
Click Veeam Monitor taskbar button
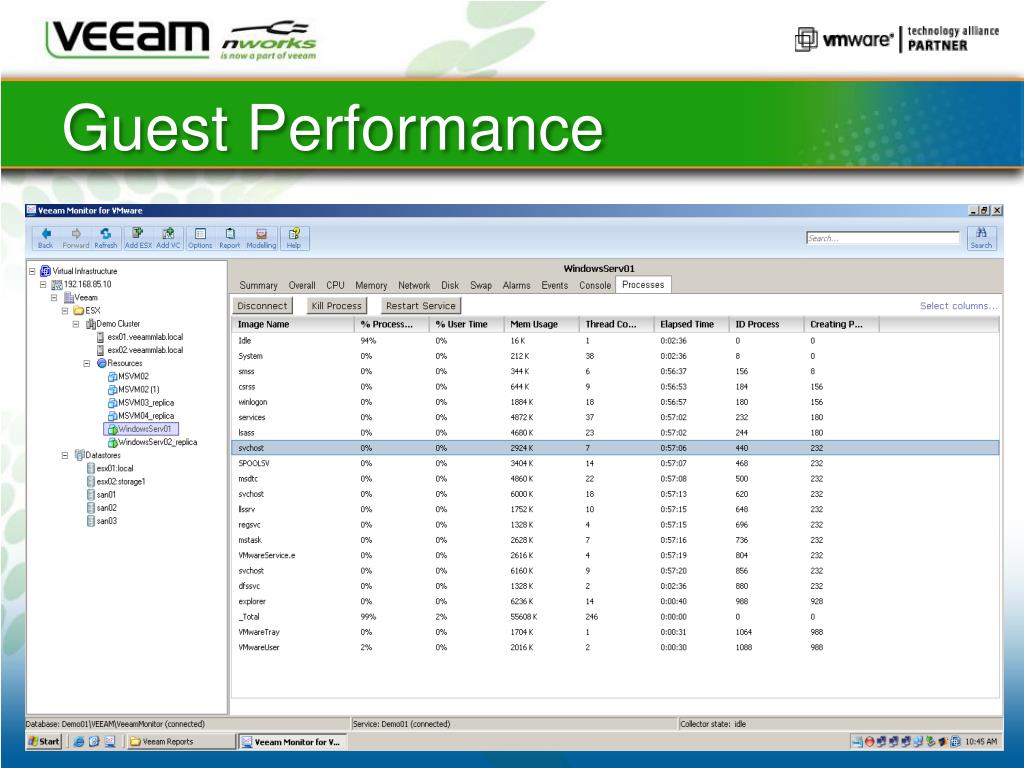tap(292, 742)
